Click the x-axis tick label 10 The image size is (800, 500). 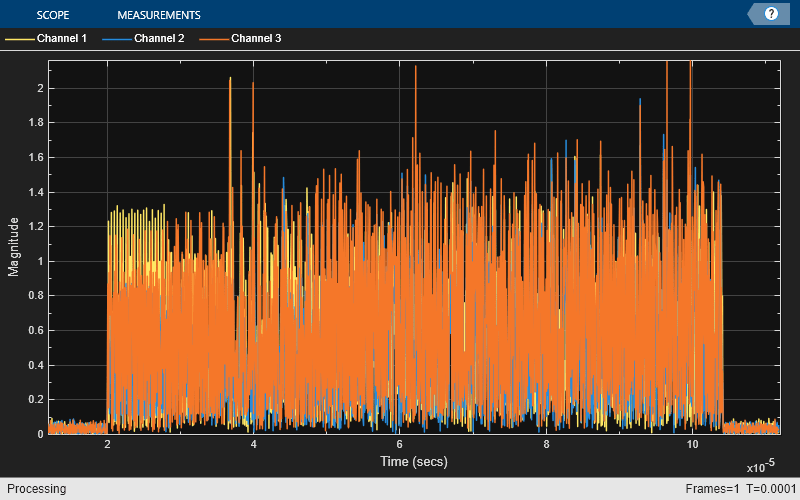click(692, 444)
